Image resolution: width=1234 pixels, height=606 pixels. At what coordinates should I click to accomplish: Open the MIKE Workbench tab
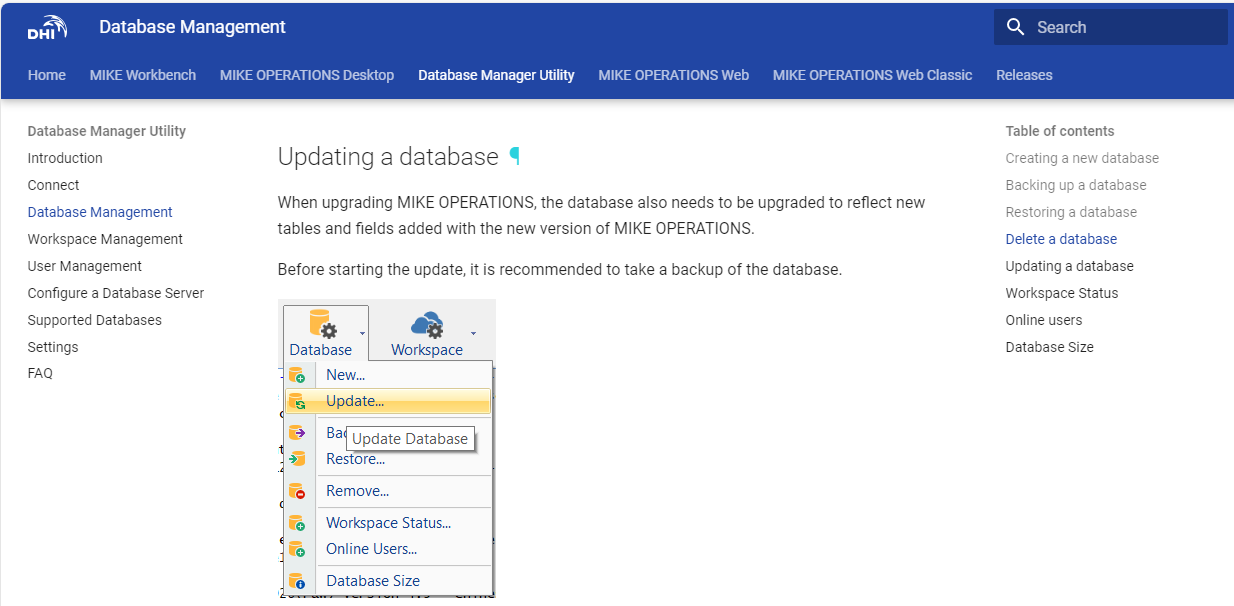[143, 75]
